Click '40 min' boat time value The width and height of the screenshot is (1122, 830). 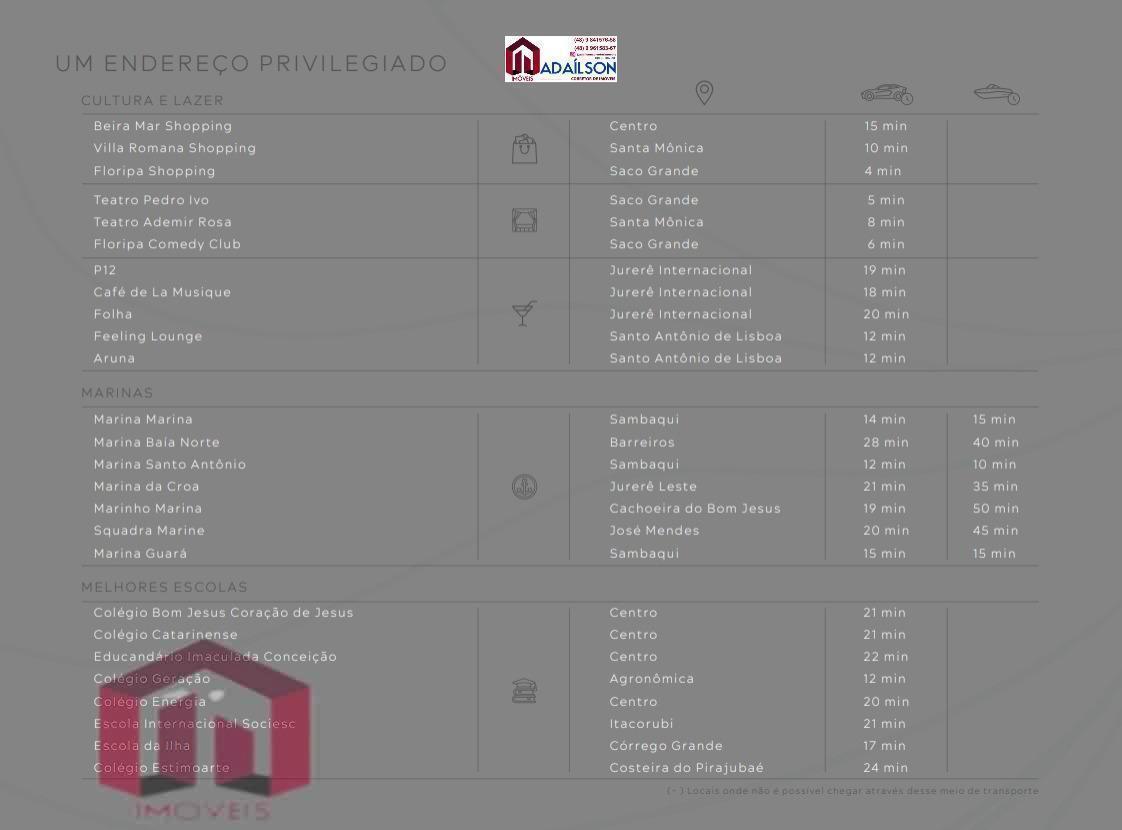pos(995,442)
